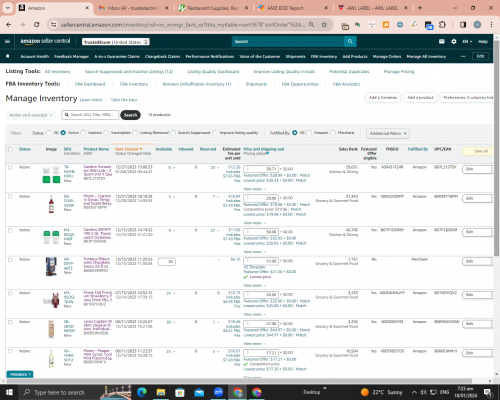Click the Amazon Seller Central logo

click(45, 41)
